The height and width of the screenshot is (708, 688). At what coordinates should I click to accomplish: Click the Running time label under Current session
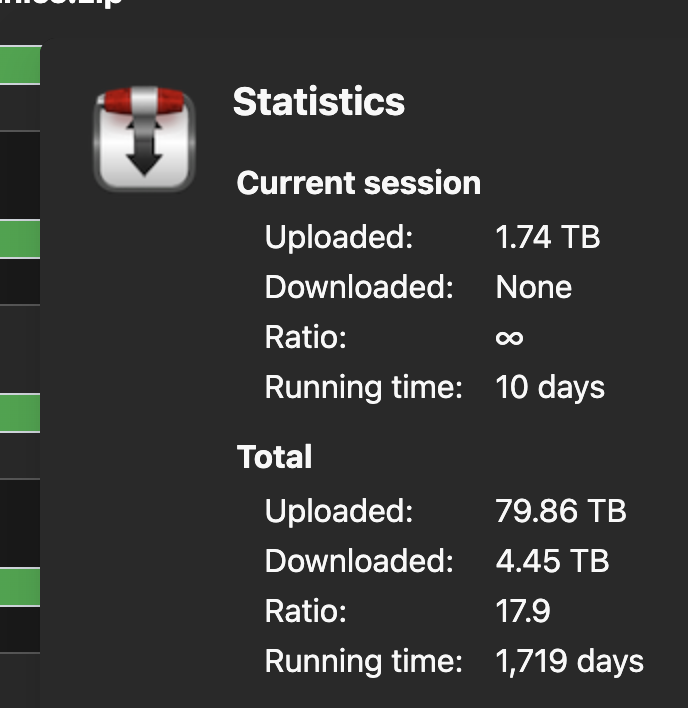[364, 387]
